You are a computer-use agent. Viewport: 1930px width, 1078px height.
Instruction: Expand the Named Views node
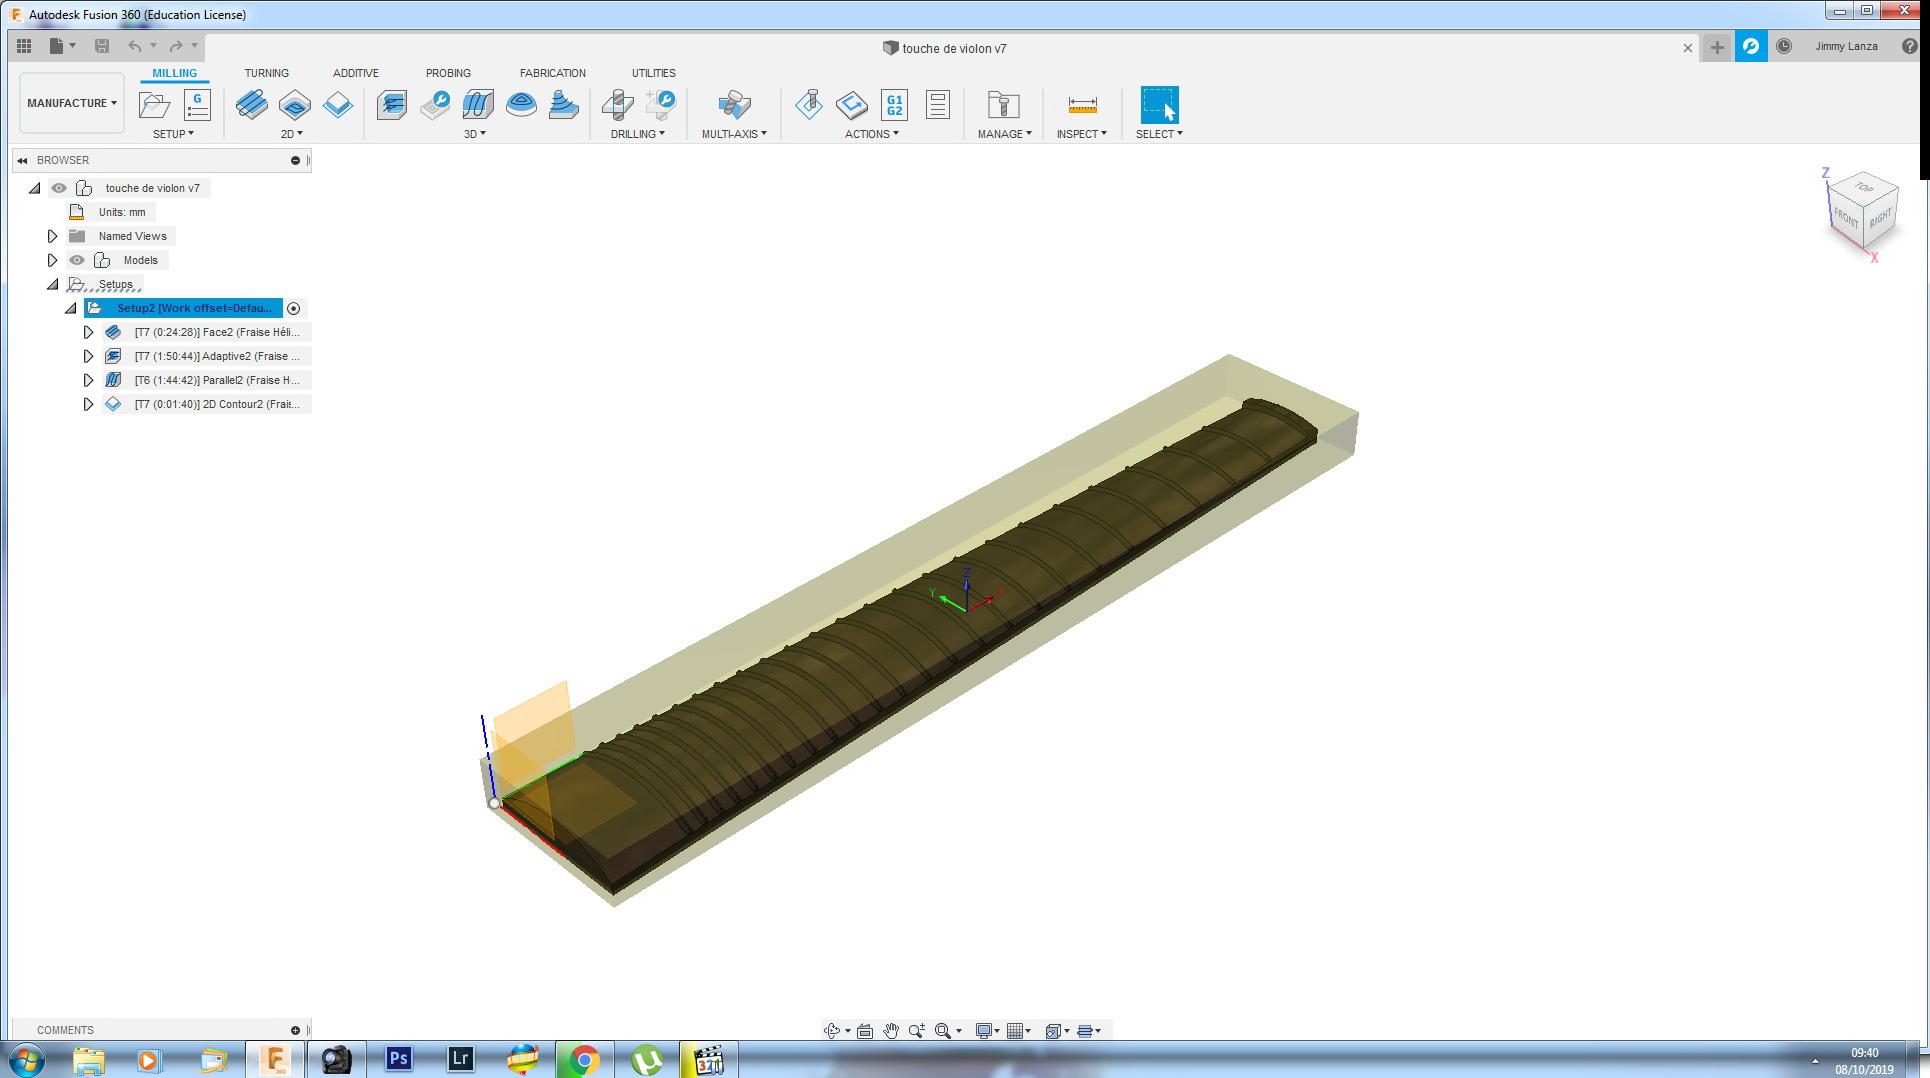53,236
